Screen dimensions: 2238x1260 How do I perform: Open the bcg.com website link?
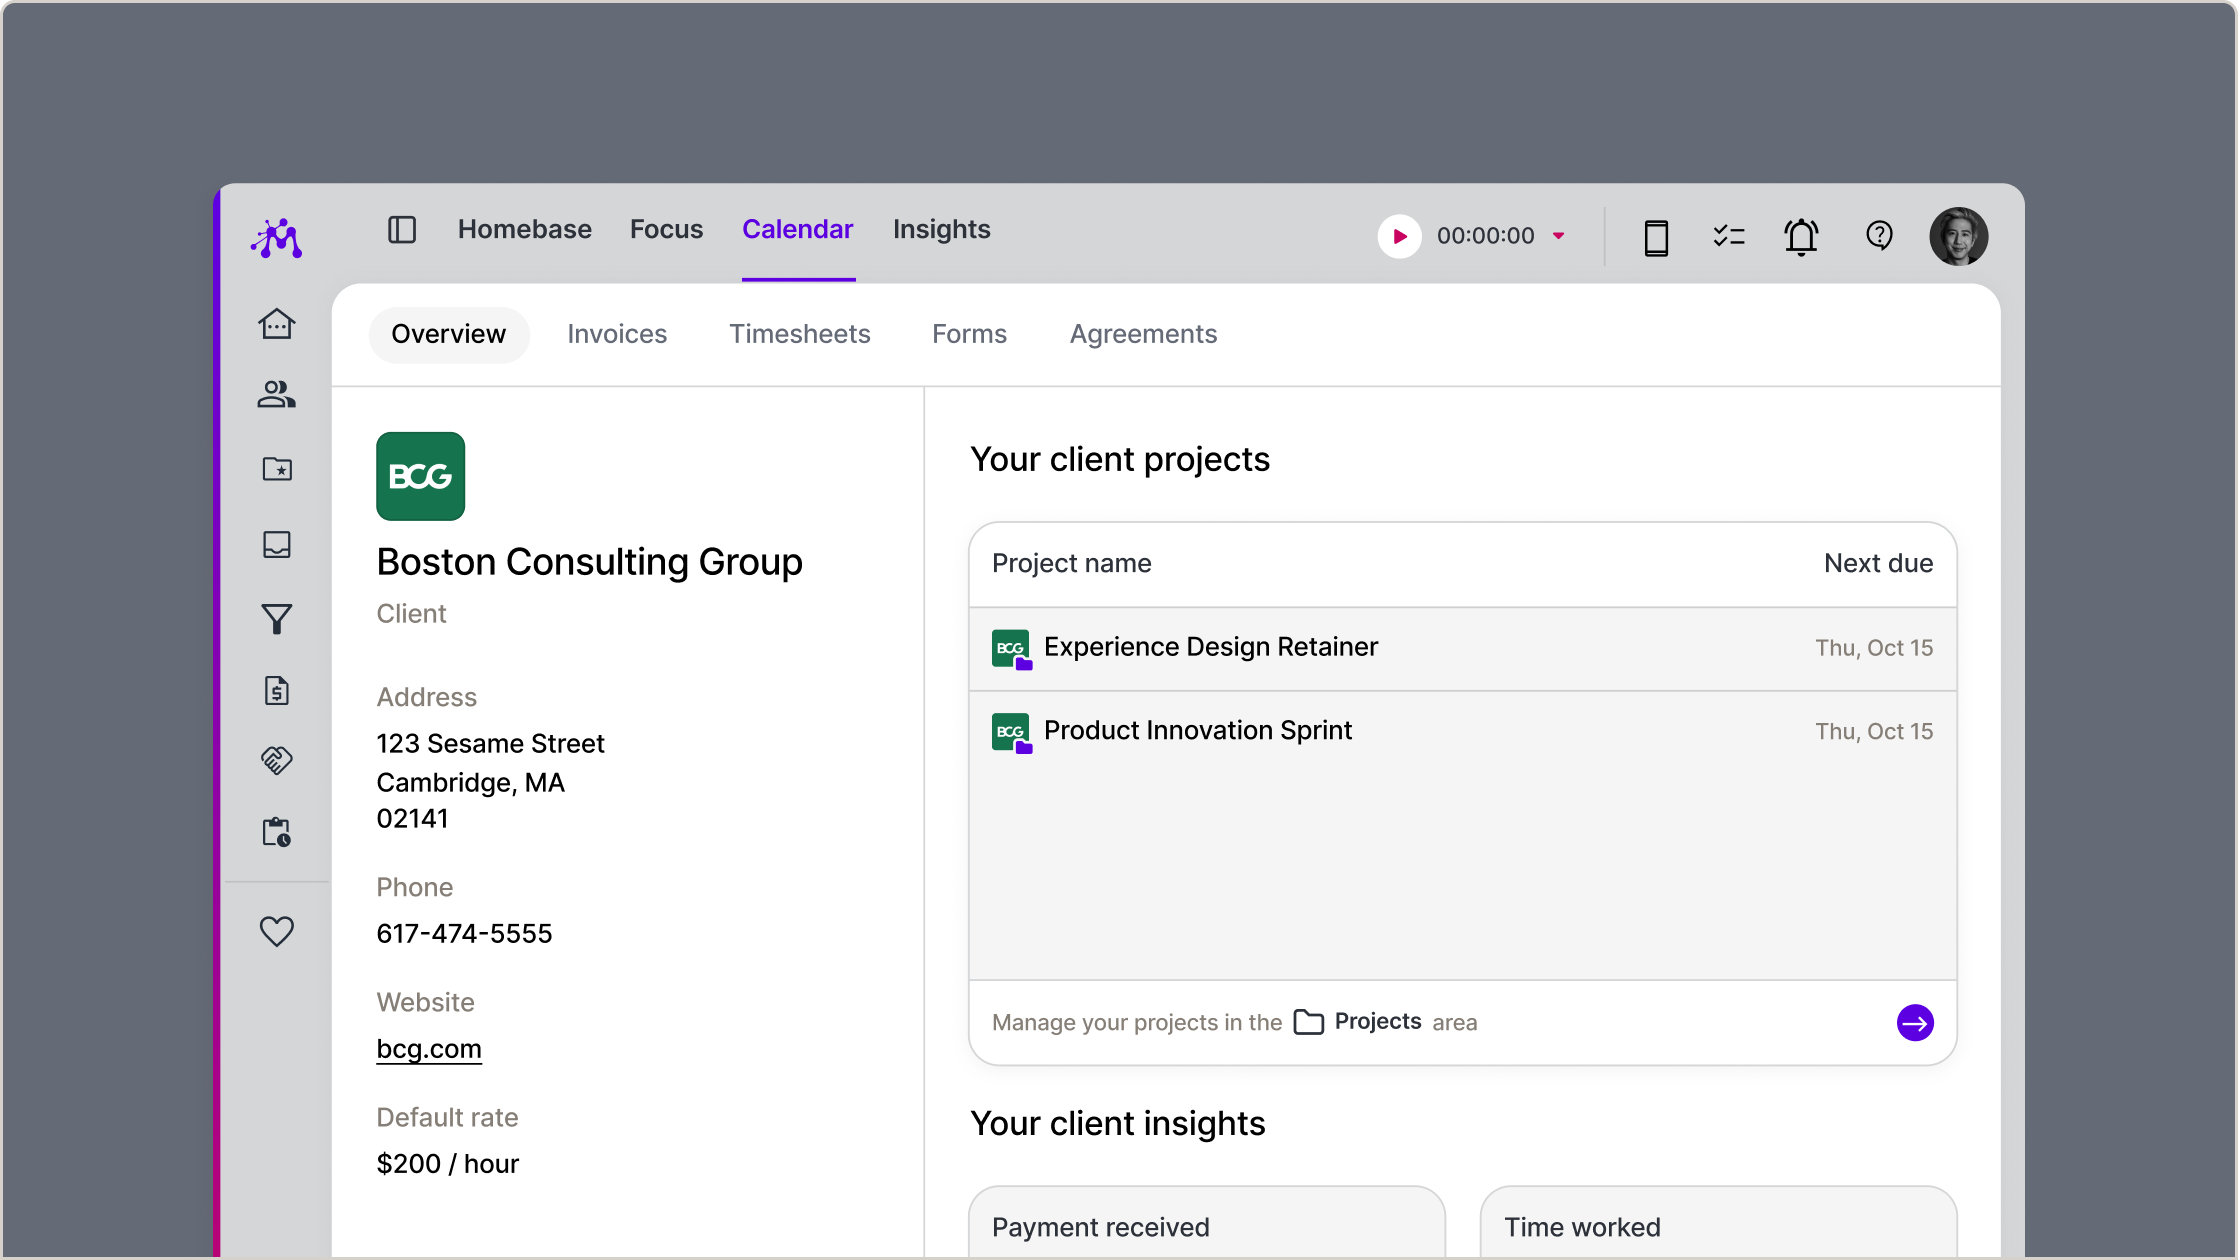pos(429,1049)
